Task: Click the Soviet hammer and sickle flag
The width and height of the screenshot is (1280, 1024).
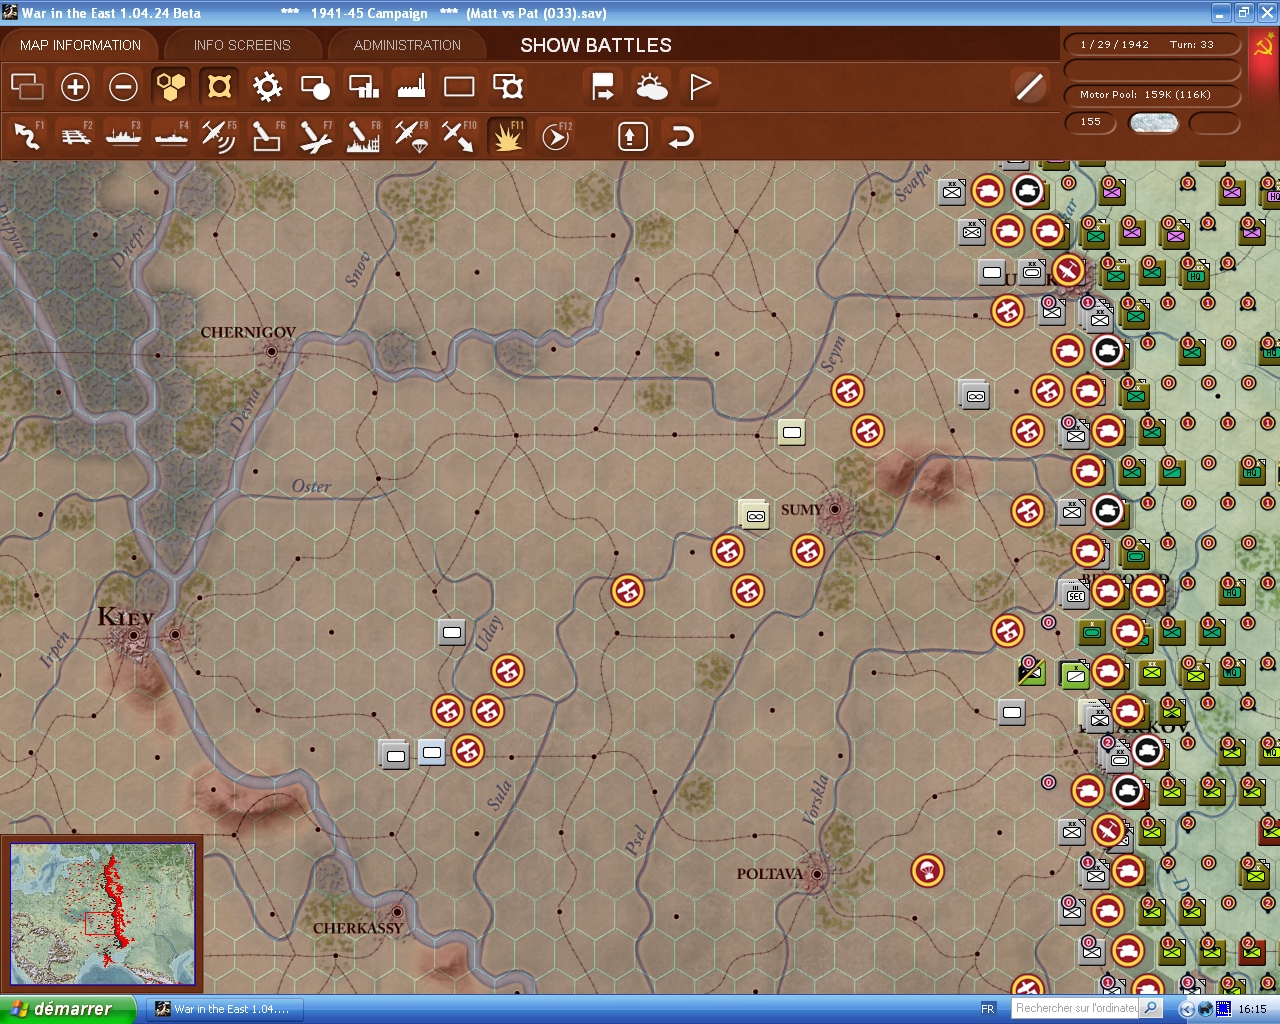Action: click(x=1263, y=46)
